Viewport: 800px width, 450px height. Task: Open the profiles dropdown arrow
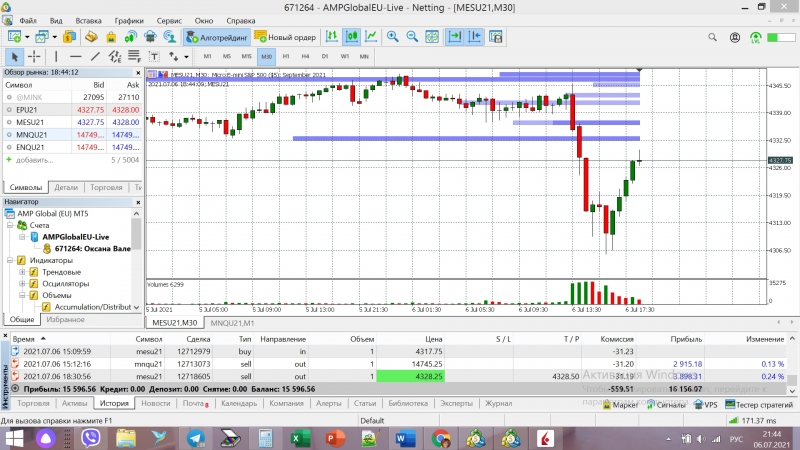[55, 37]
